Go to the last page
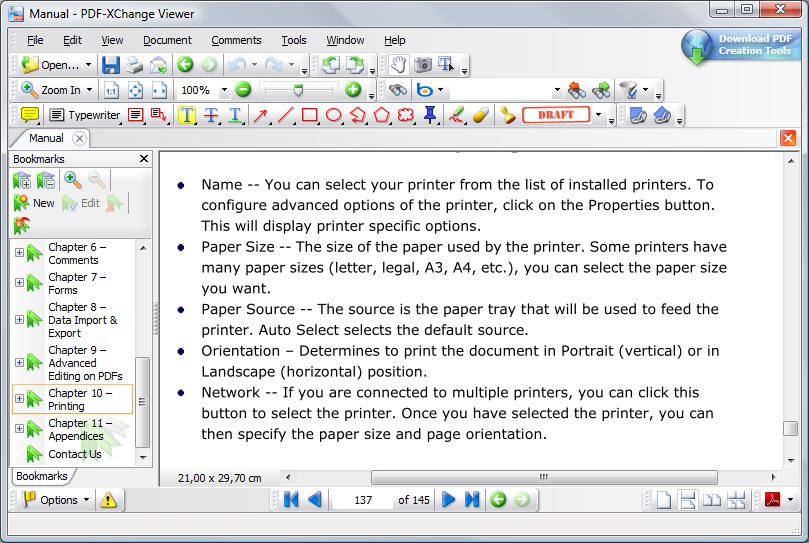This screenshot has height=543, width=809. (x=472, y=500)
